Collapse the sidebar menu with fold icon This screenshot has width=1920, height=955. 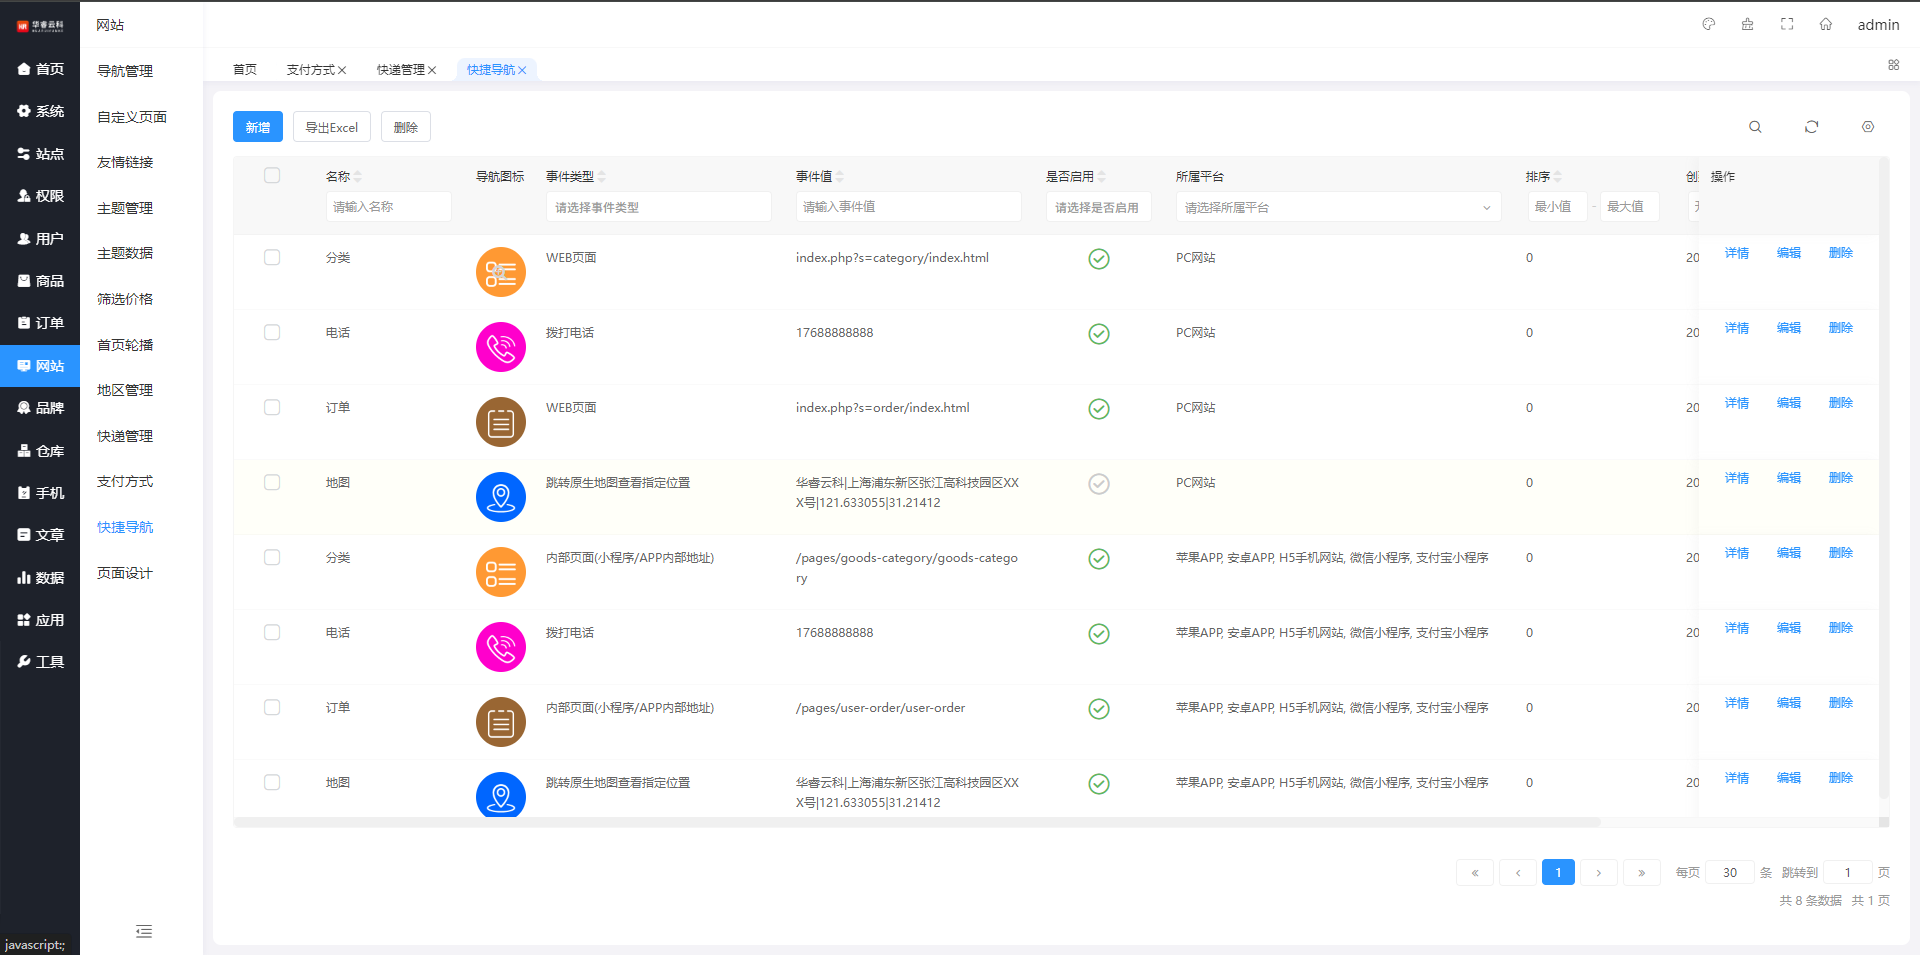tap(144, 931)
